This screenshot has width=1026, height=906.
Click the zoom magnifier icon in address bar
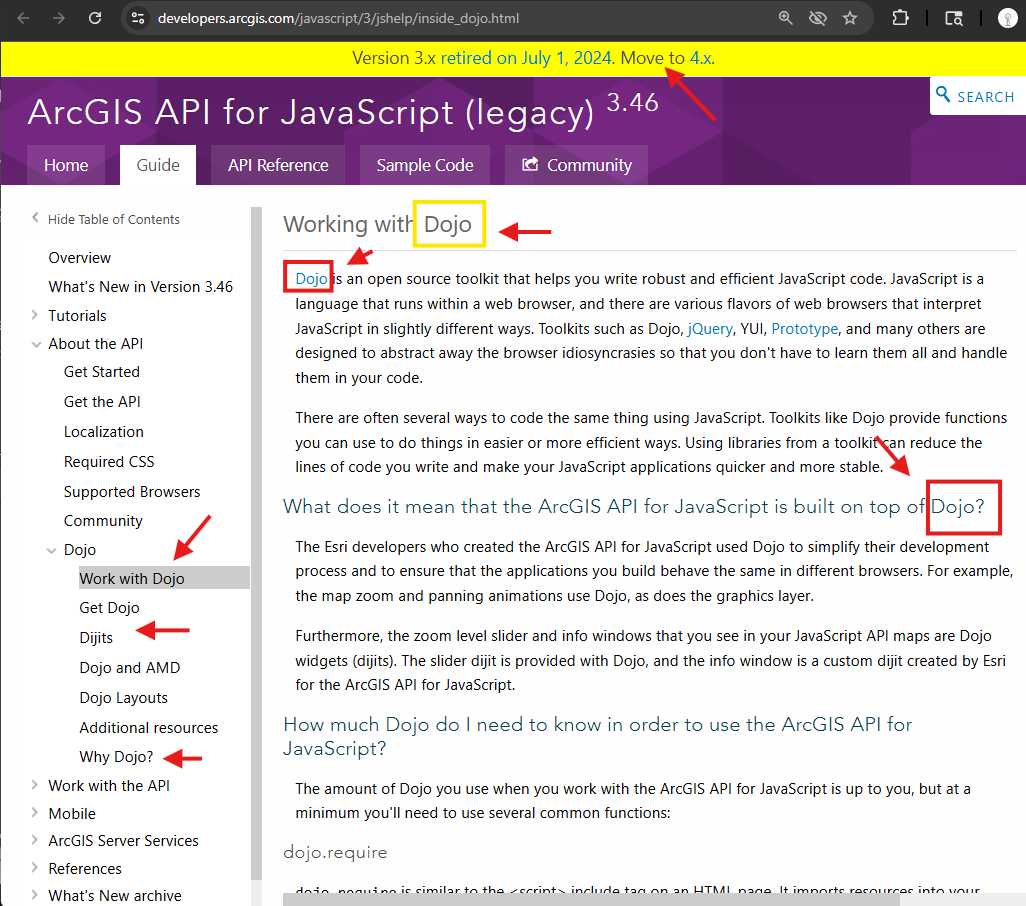786,18
